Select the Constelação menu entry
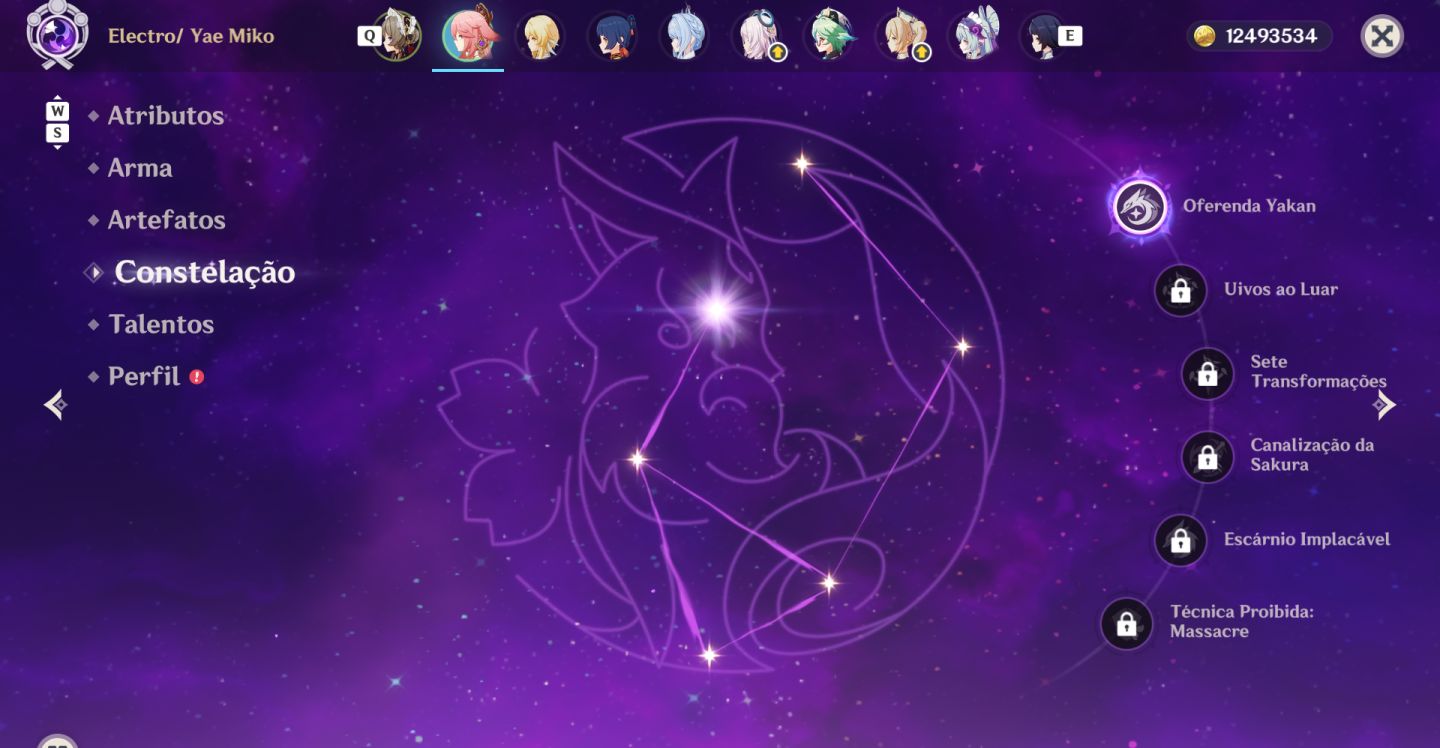 coord(204,272)
